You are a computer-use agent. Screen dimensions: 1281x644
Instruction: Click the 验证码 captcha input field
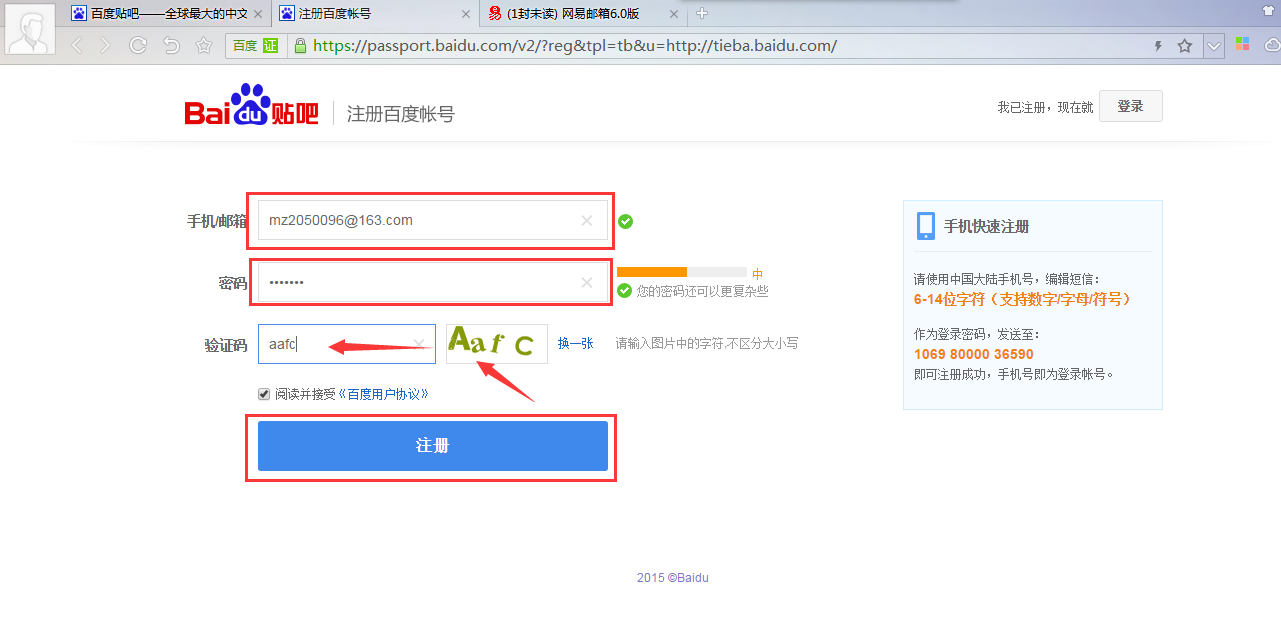point(346,344)
